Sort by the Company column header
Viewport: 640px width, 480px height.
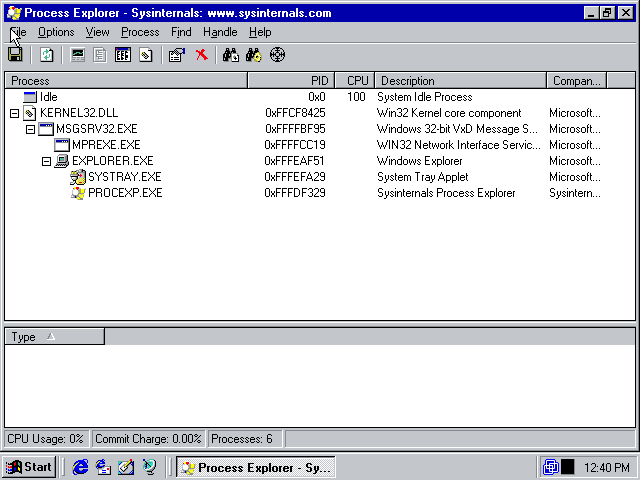[577, 81]
